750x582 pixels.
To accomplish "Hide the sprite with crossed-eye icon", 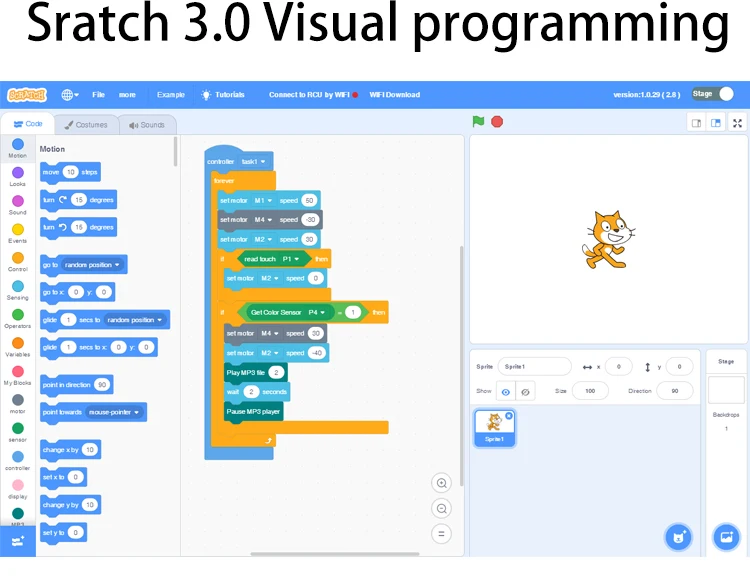I will pos(525,392).
